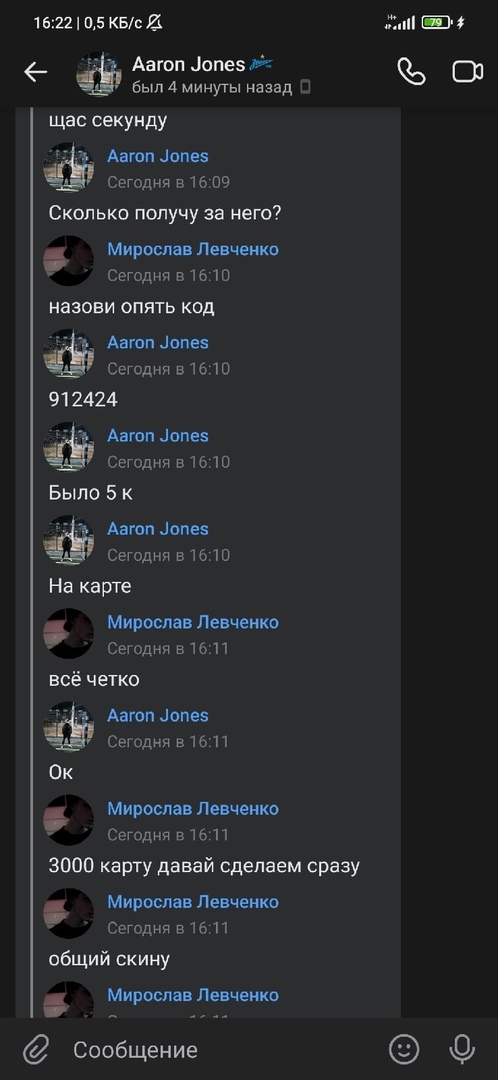
Task: Open the attachment paperclip menu
Action: click(x=35, y=1050)
